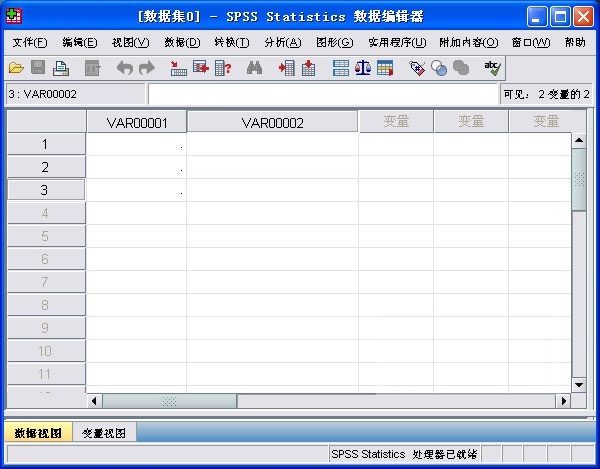Viewport: 600px width, 469px height.
Task: Click the Find binoculars icon
Action: tap(254, 68)
